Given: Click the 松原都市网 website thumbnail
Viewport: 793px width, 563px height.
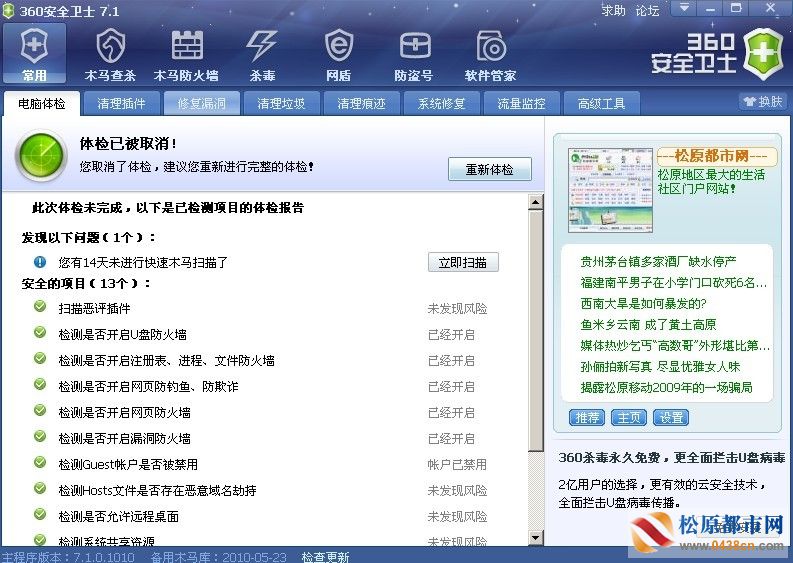Looking at the screenshot, I should (x=610, y=190).
